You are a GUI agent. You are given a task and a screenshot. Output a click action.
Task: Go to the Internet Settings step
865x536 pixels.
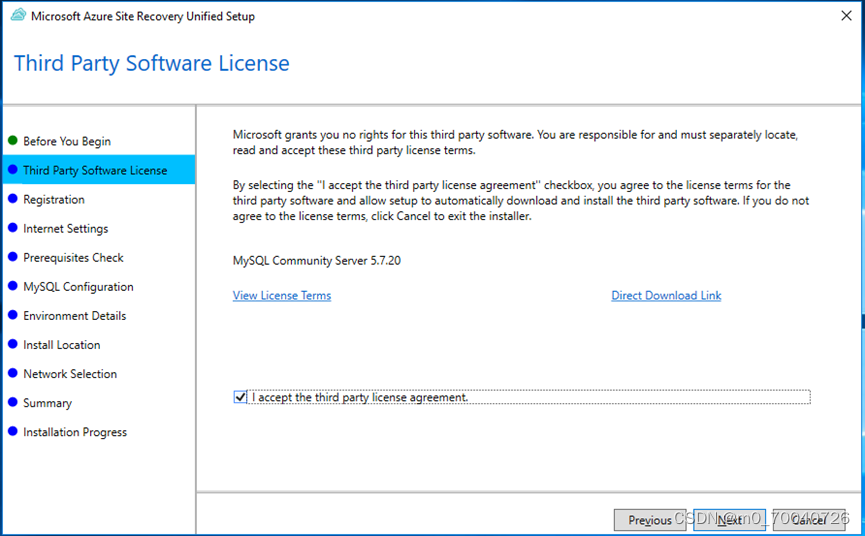66,229
